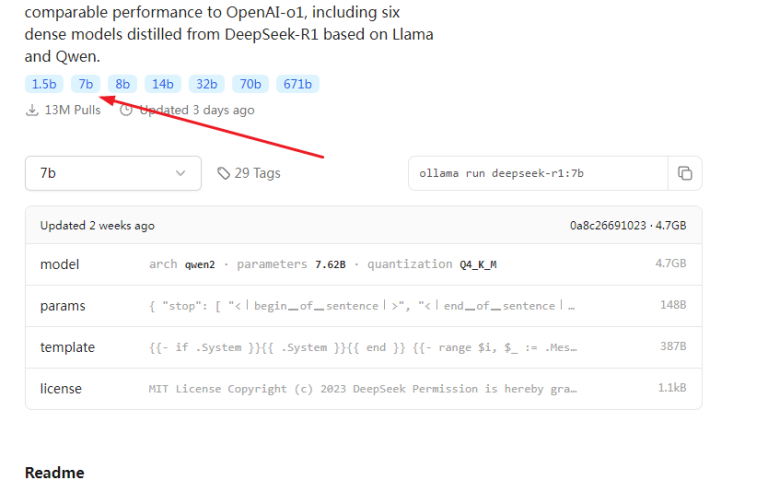
Task: Click the tag icon beside 29 Tags
Action: pos(224,173)
